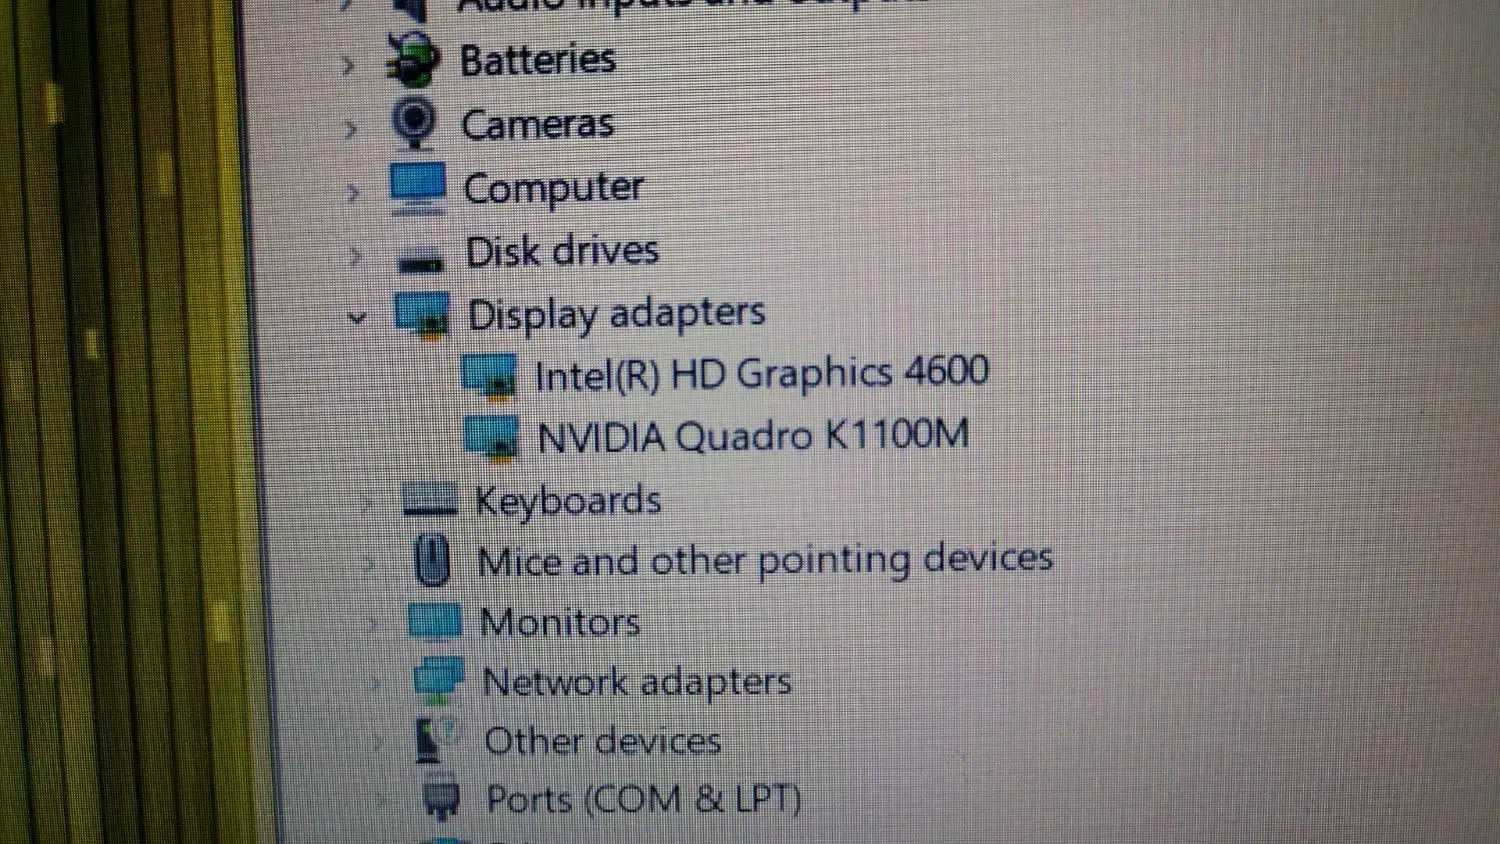The height and width of the screenshot is (844, 1500).
Task: Expand the Computer node arrow
Action: click(x=353, y=192)
